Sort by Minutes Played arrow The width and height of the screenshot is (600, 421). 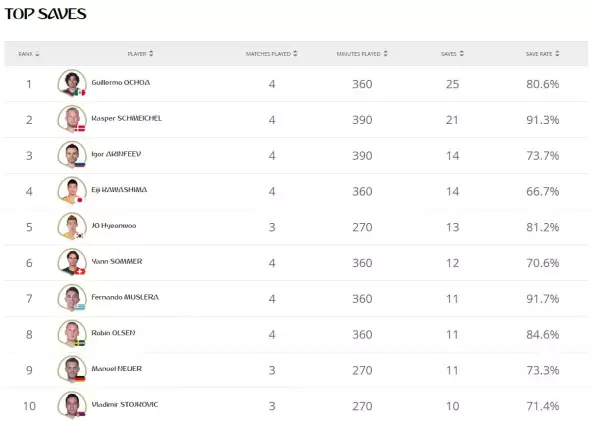click(385, 54)
